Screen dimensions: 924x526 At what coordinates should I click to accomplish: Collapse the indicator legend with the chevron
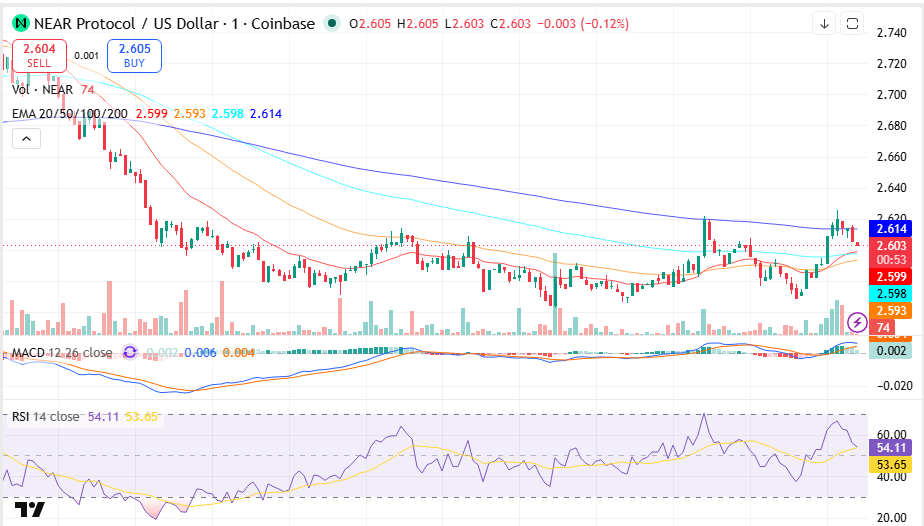27,139
